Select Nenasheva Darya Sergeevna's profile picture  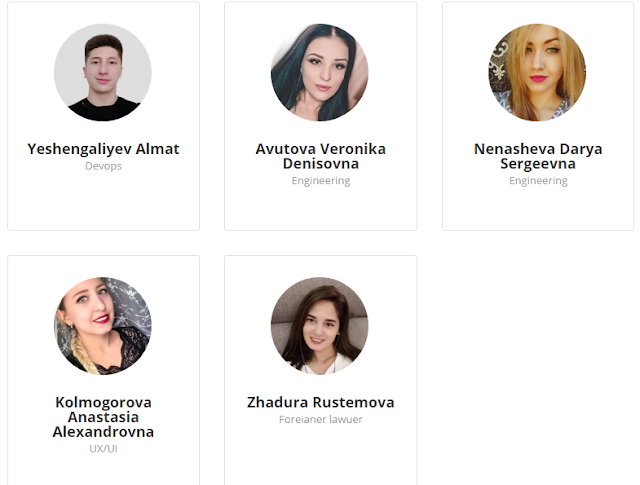[538, 72]
